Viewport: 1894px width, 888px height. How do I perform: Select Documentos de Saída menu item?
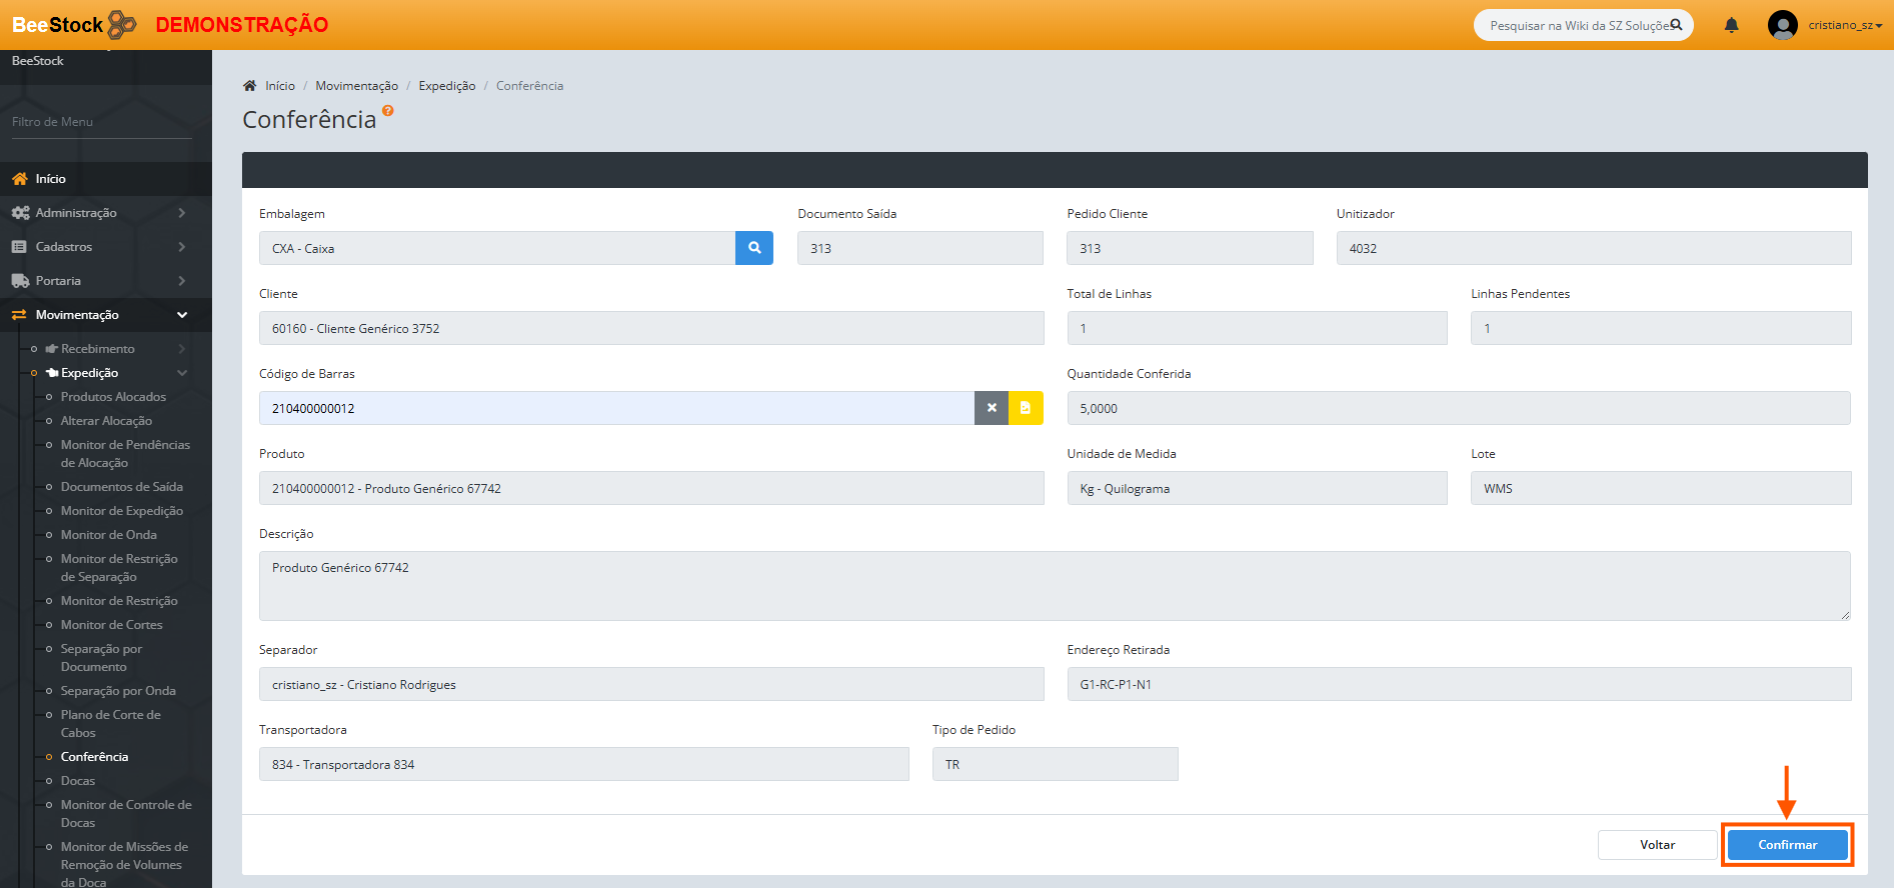point(121,487)
